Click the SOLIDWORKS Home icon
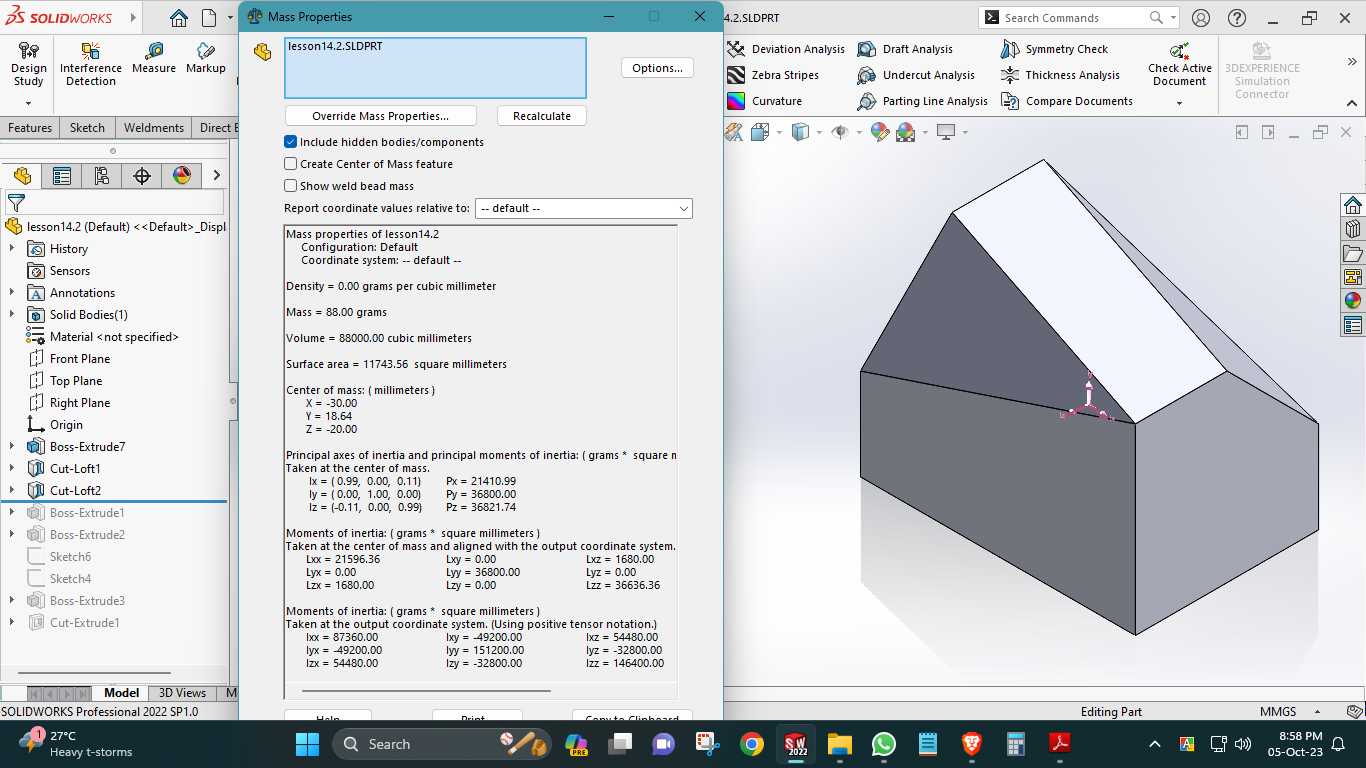Image resolution: width=1366 pixels, height=768 pixels. point(178,18)
